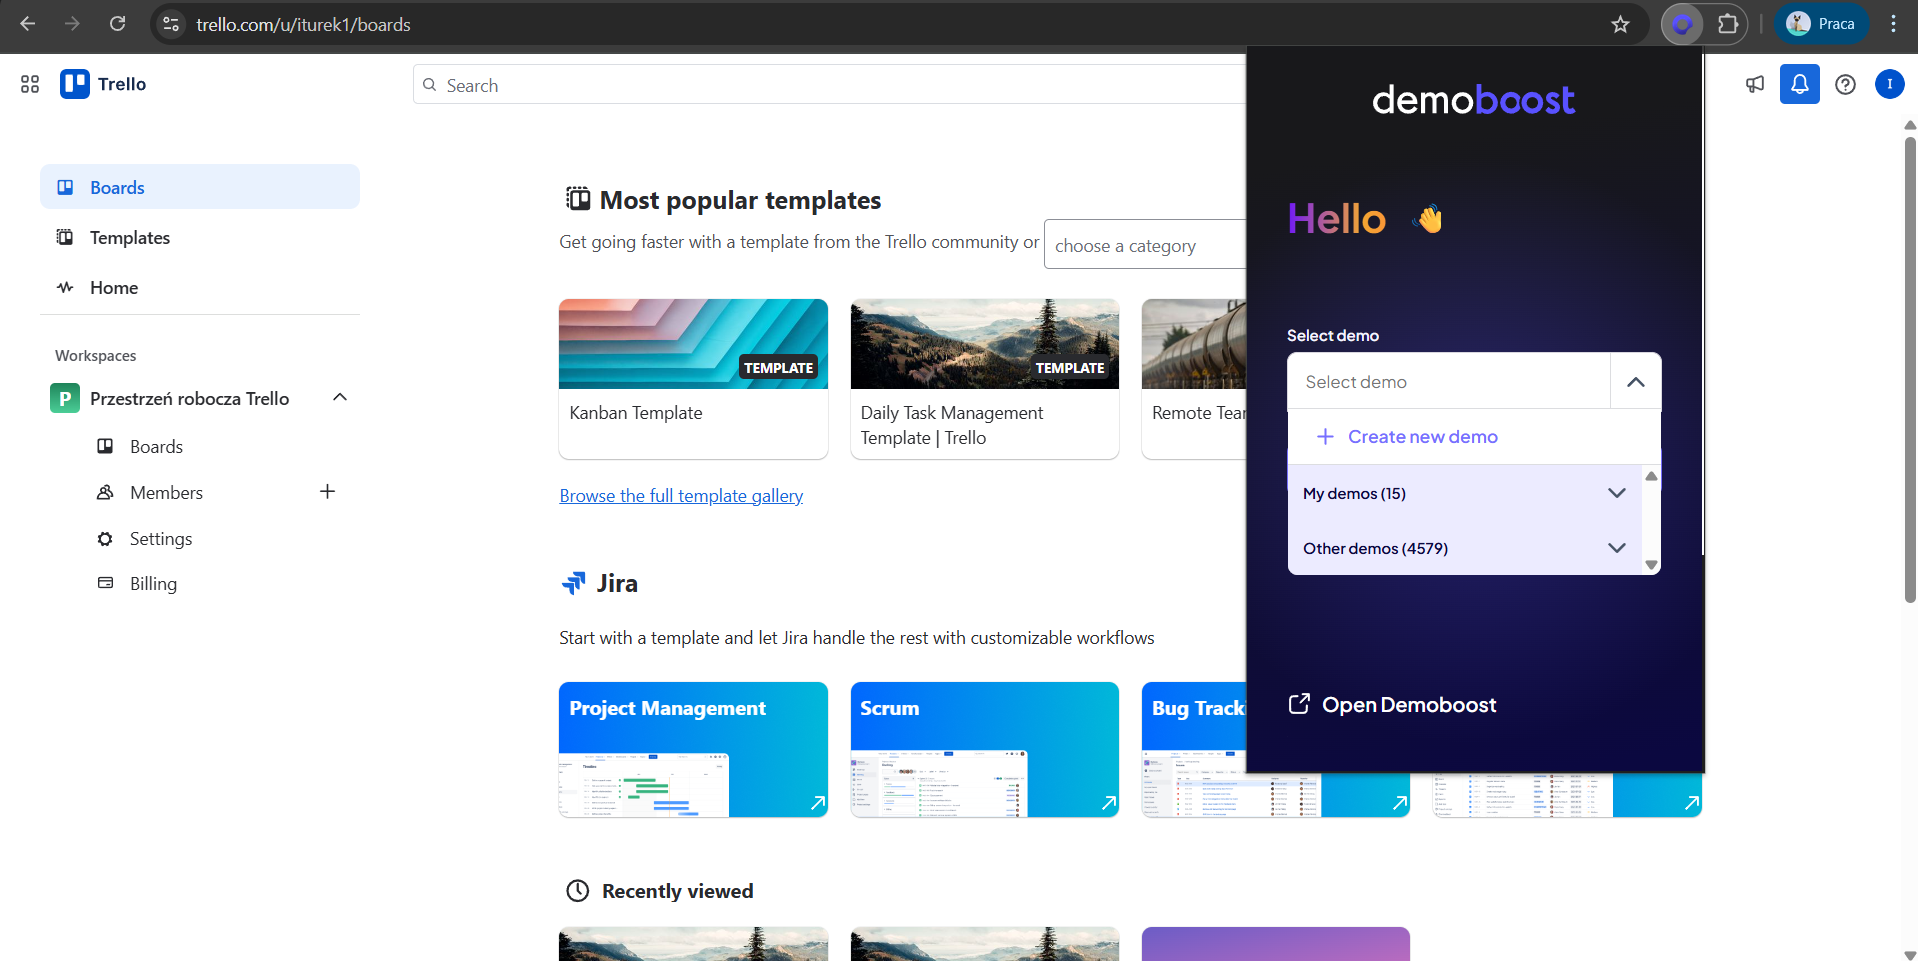Open the browser extensions puzzle icon
Screen dimensions: 1918x961
(1727, 24)
